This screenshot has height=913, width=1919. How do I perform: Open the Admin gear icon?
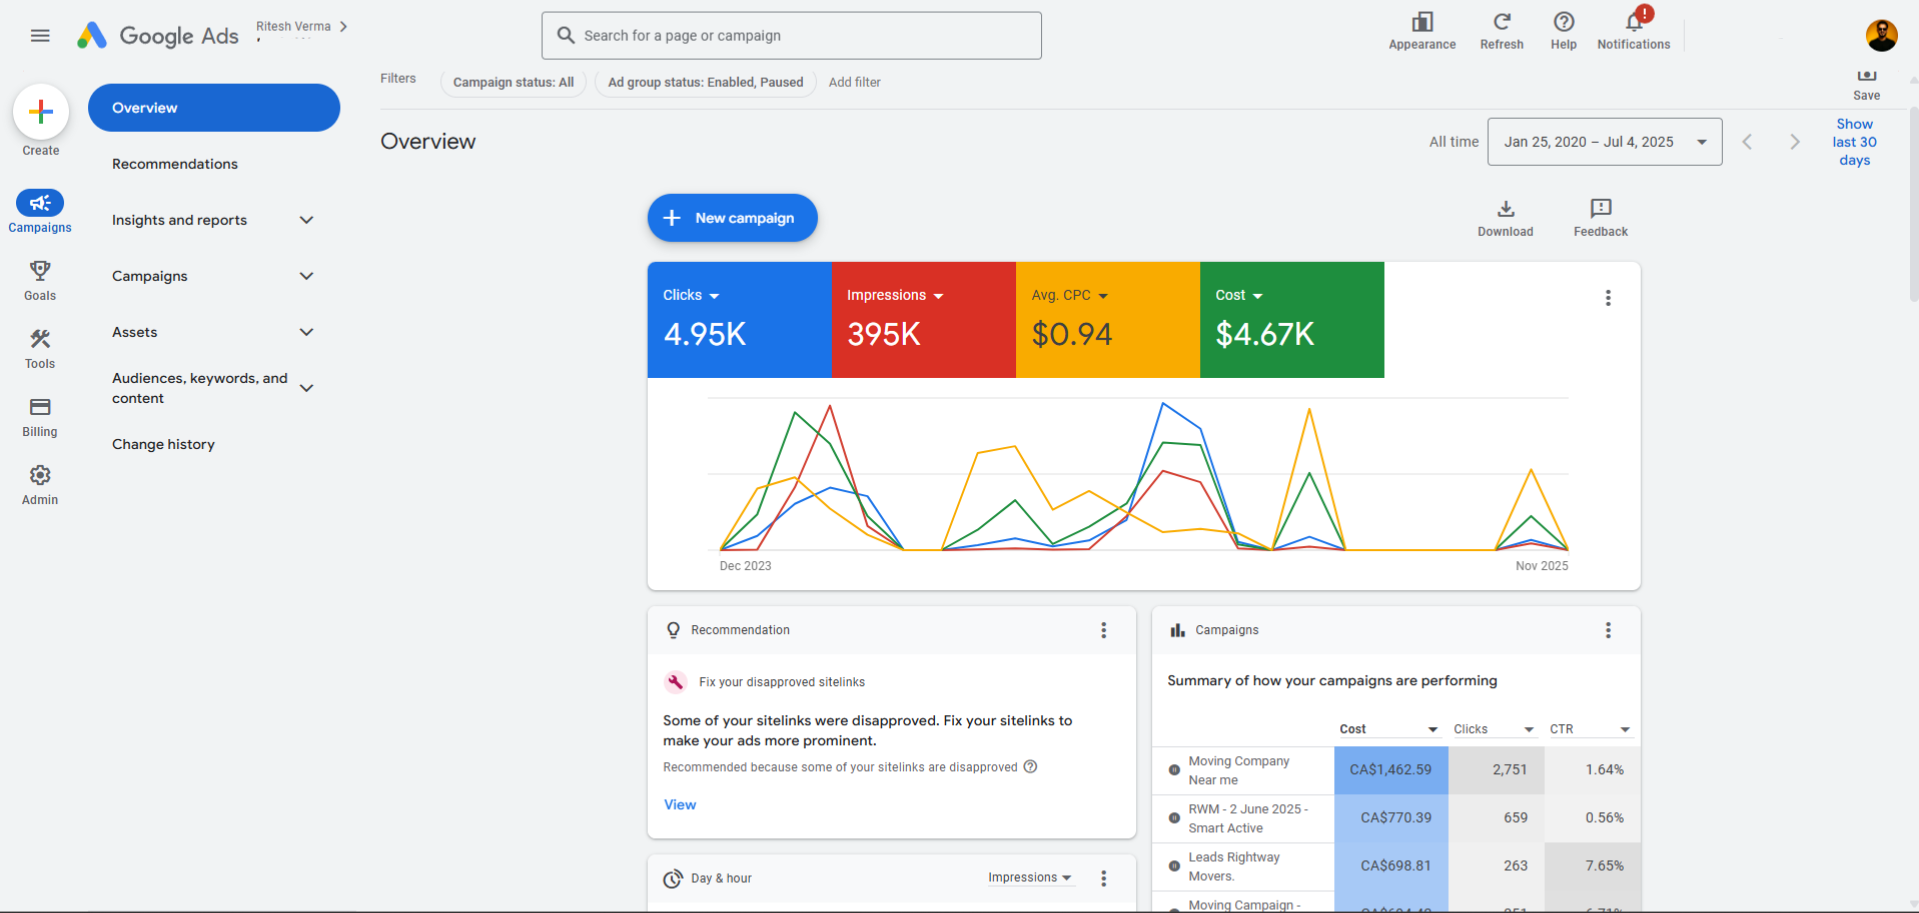[40, 484]
